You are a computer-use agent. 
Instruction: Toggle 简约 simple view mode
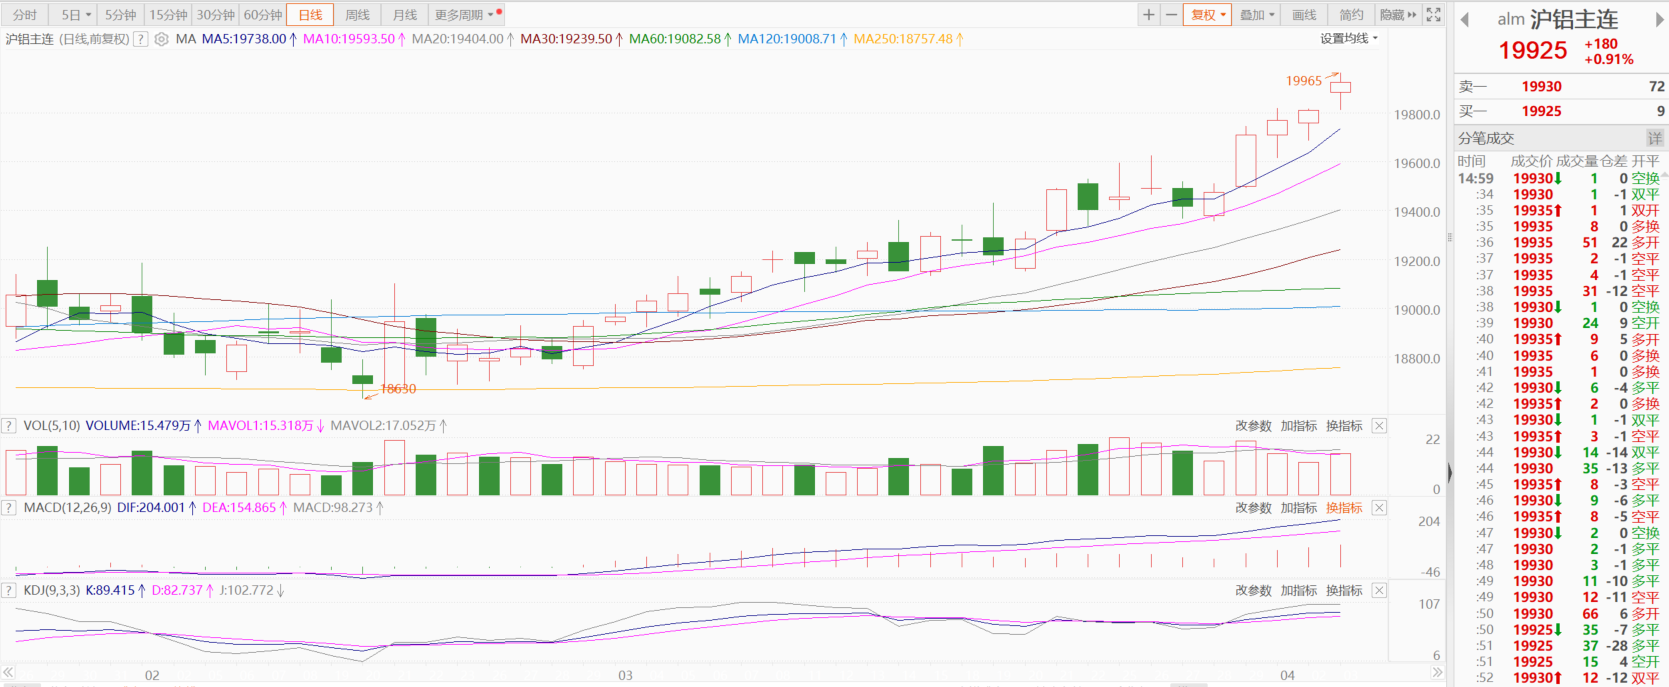(1351, 15)
